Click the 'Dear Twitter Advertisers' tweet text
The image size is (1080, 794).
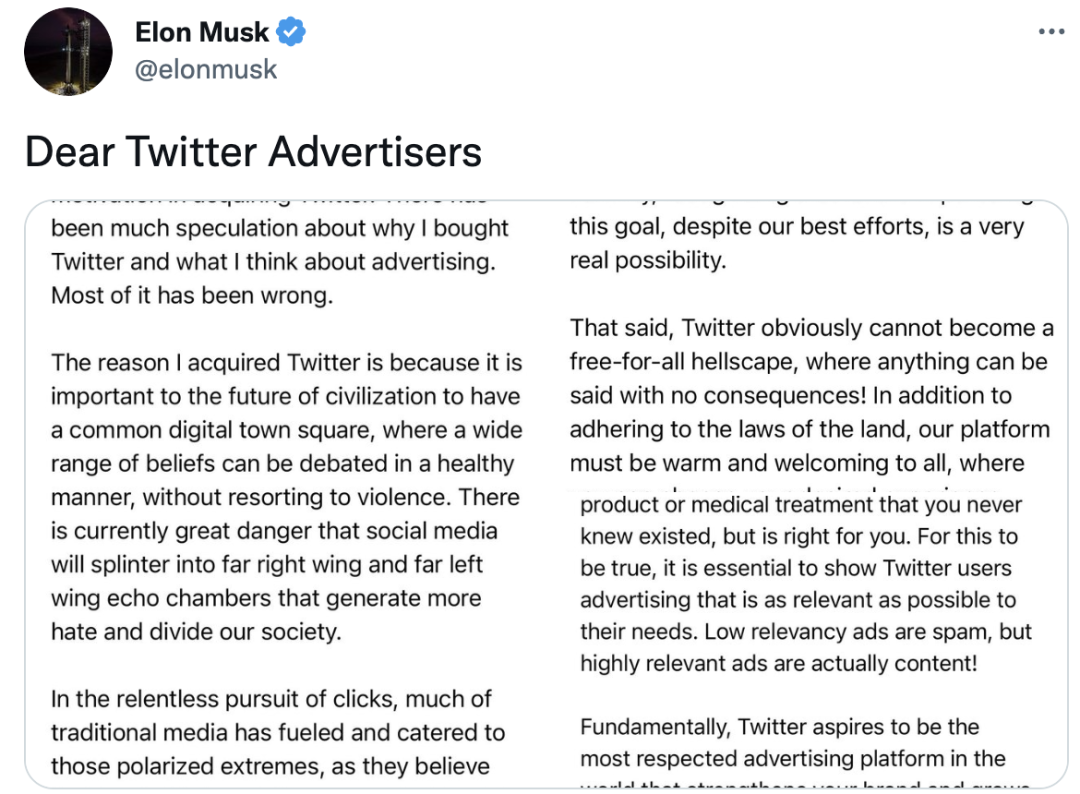click(253, 152)
